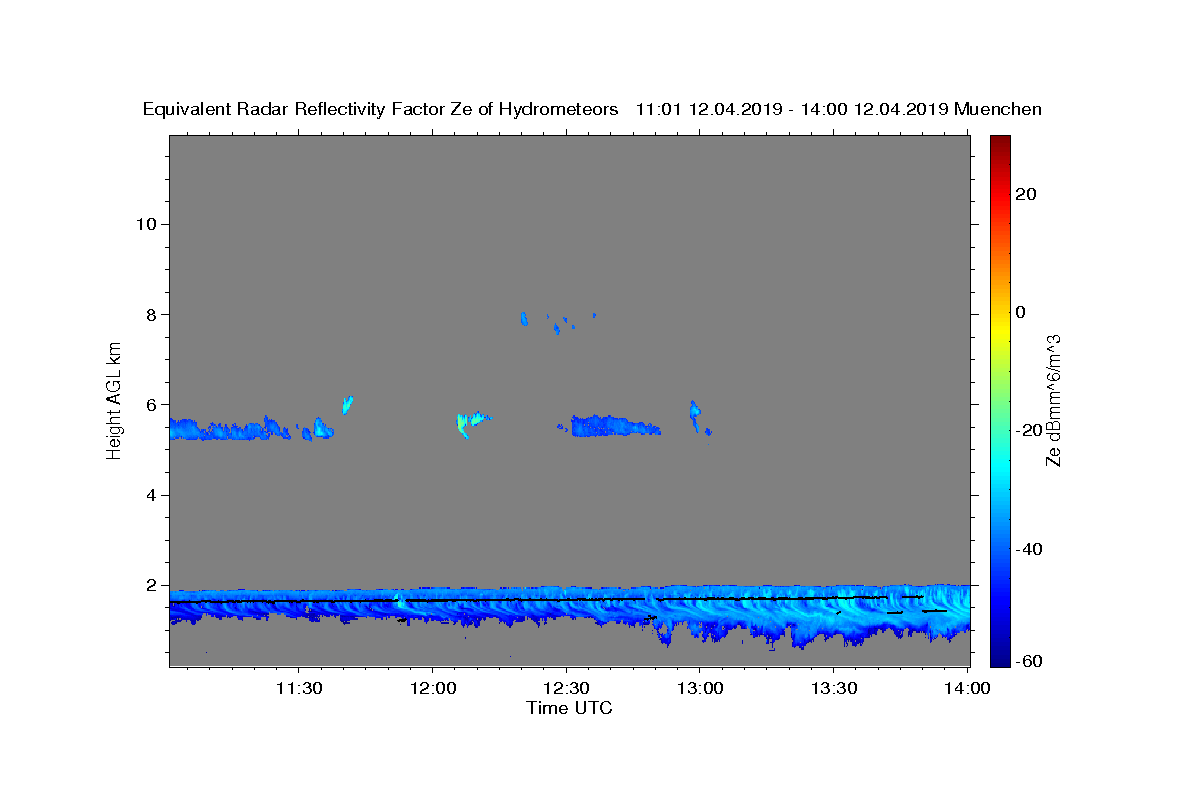Click the date range text "11:01 12.04.2019 - 14:00 12.04.2019"
Image resolution: width=1200 pixels, height=800 pixels.
point(792,109)
